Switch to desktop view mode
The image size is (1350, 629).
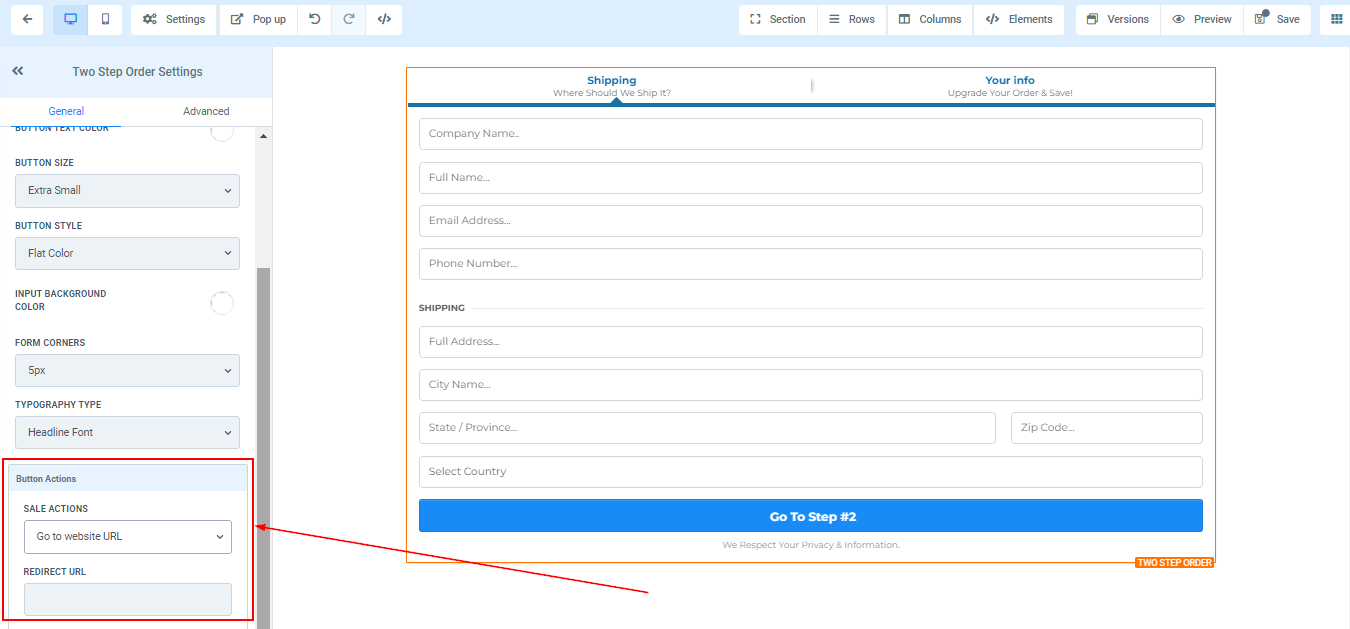pyautogui.click(x=71, y=19)
